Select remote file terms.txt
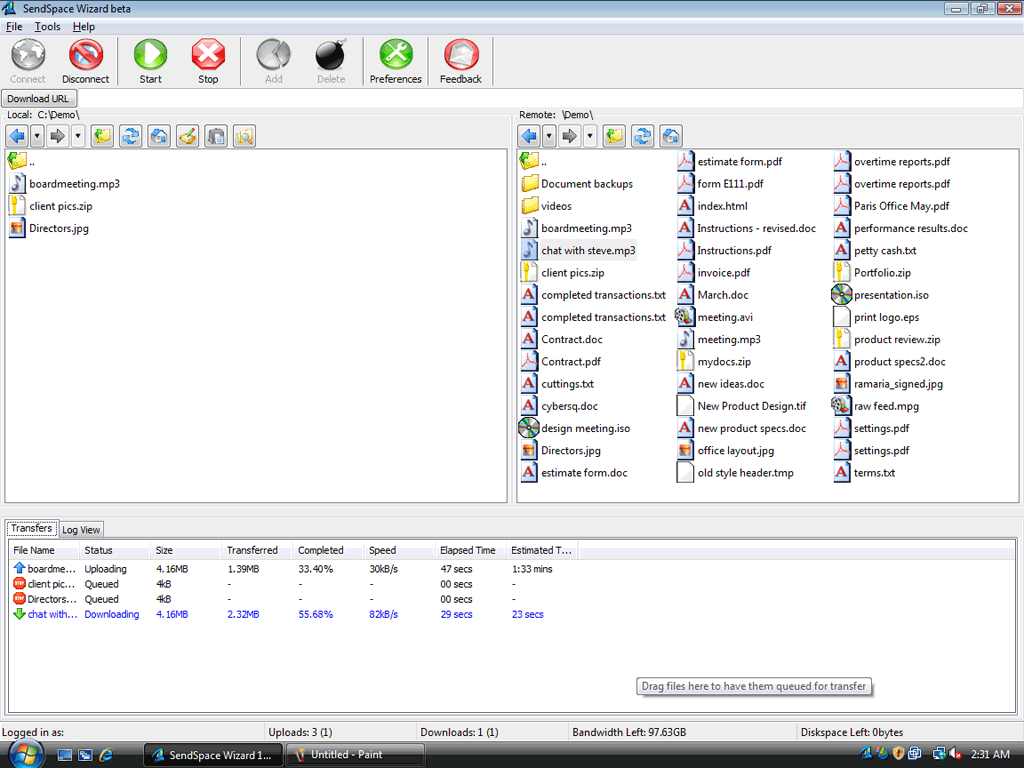 865,473
